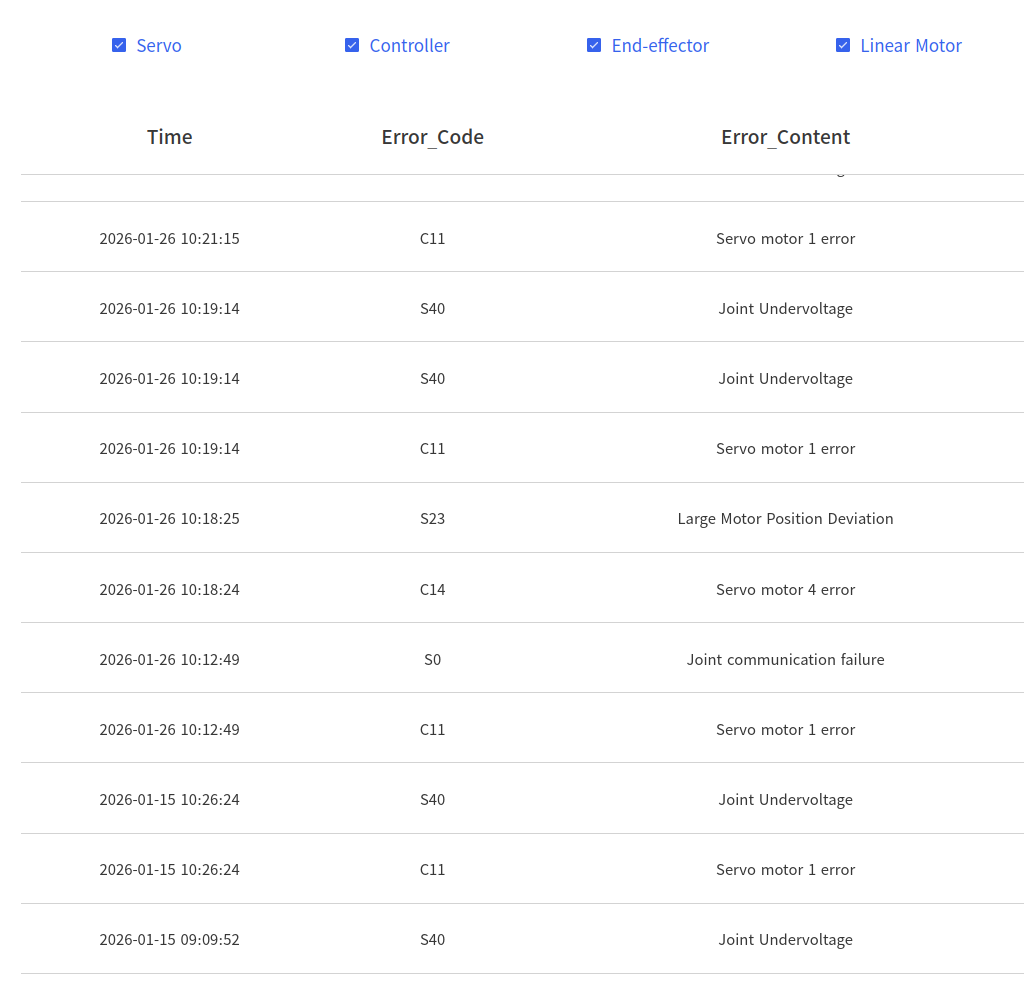Click the Error_Content column header
1026x1005 pixels.
pyautogui.click(x=785, y=137)
